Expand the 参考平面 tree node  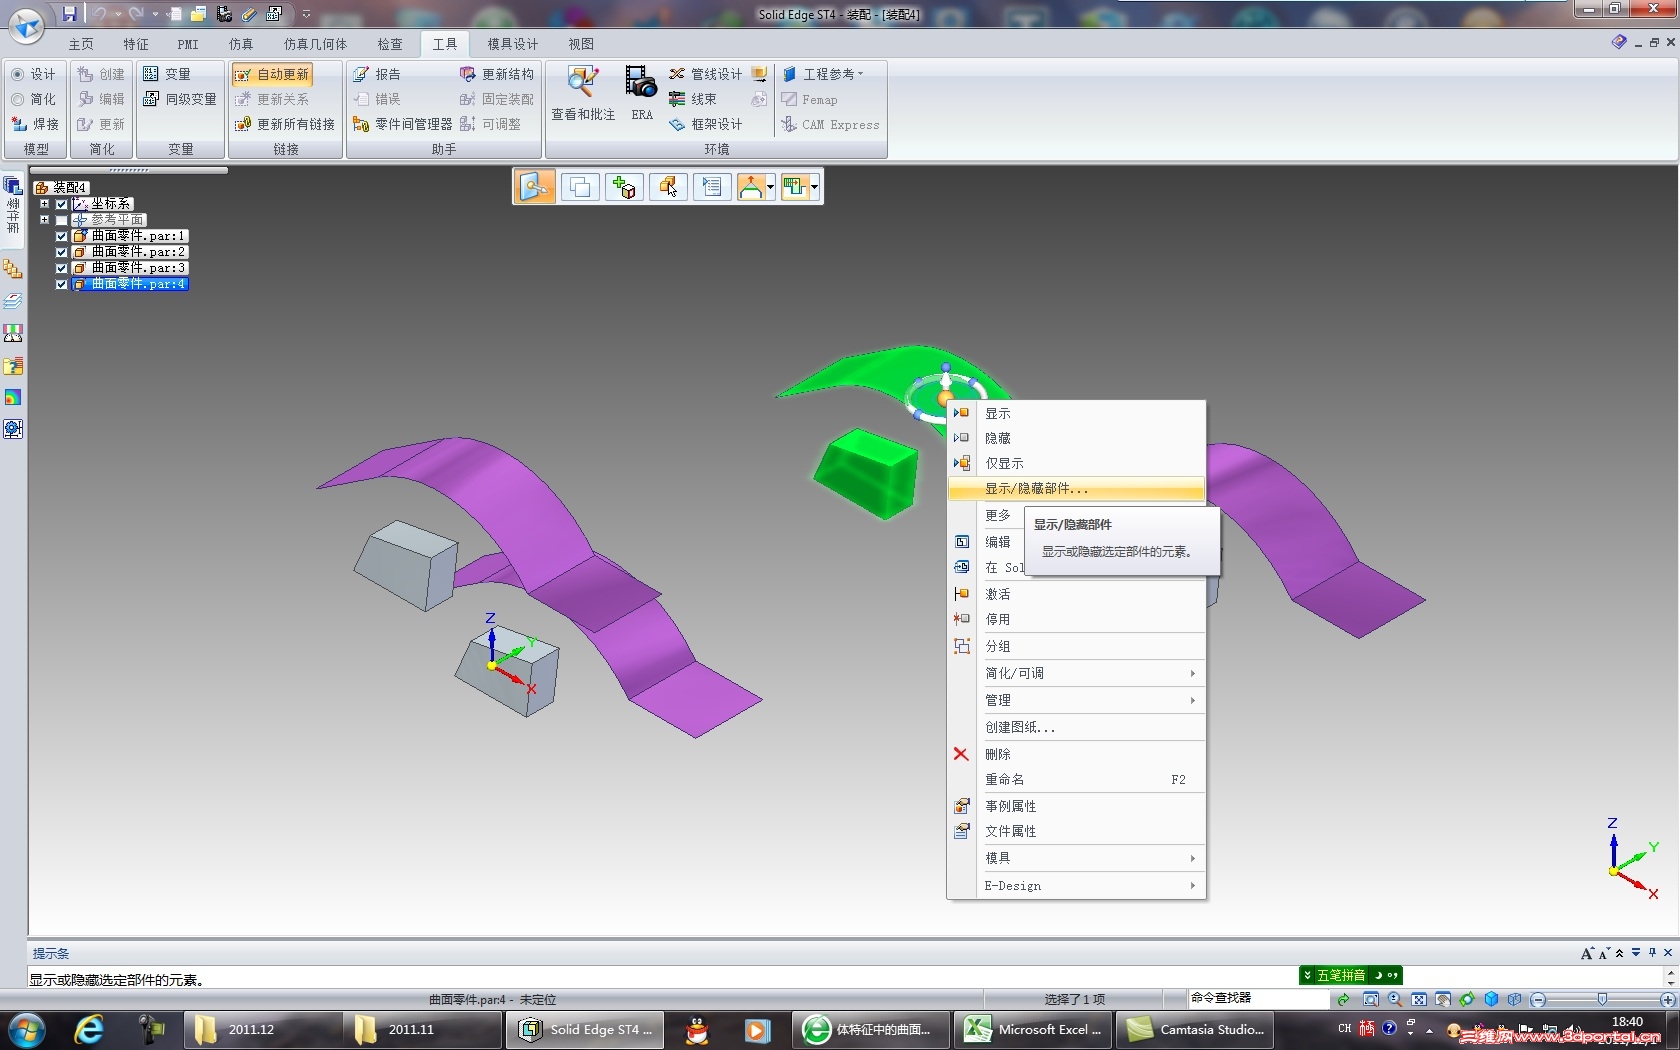44,220
